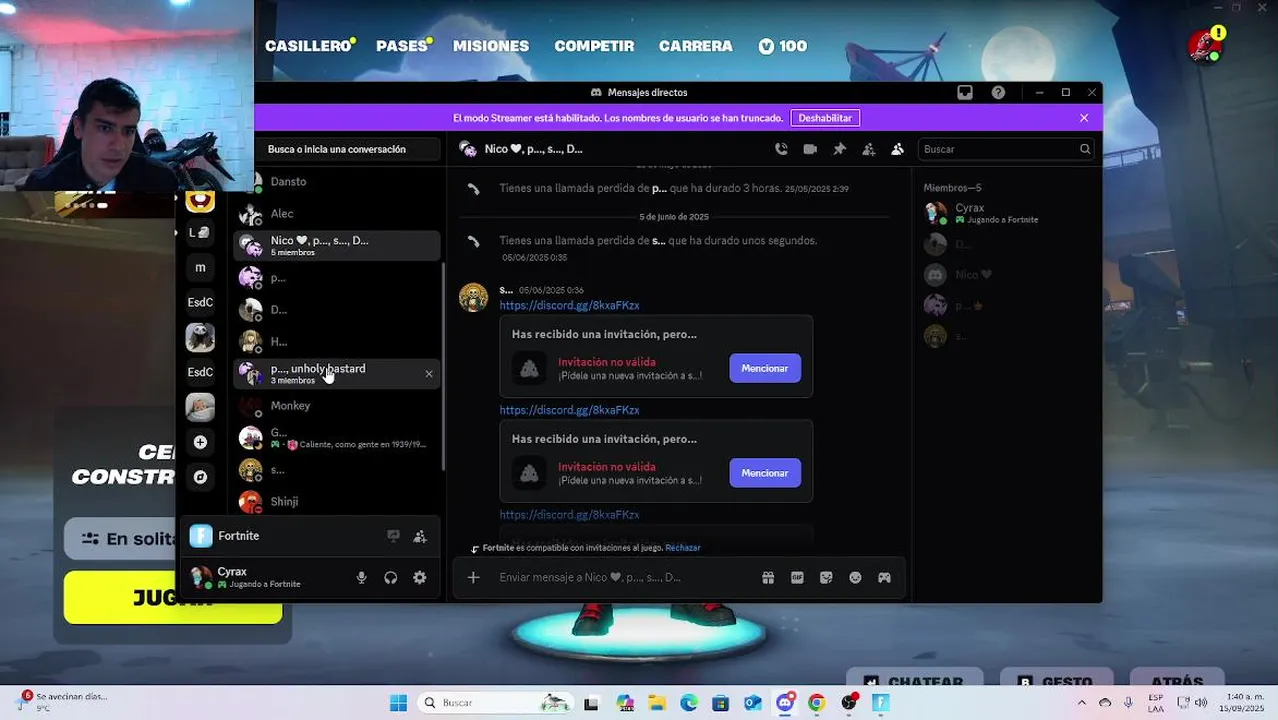Click the Windows taskbar search box
The image size is (1278, 720).
pos(496,703)
